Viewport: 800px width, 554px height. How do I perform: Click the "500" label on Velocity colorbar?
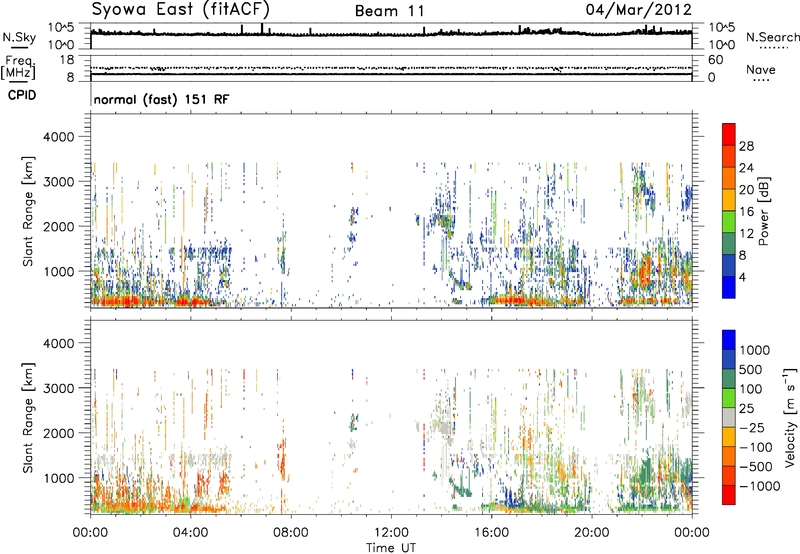[750, 369]
